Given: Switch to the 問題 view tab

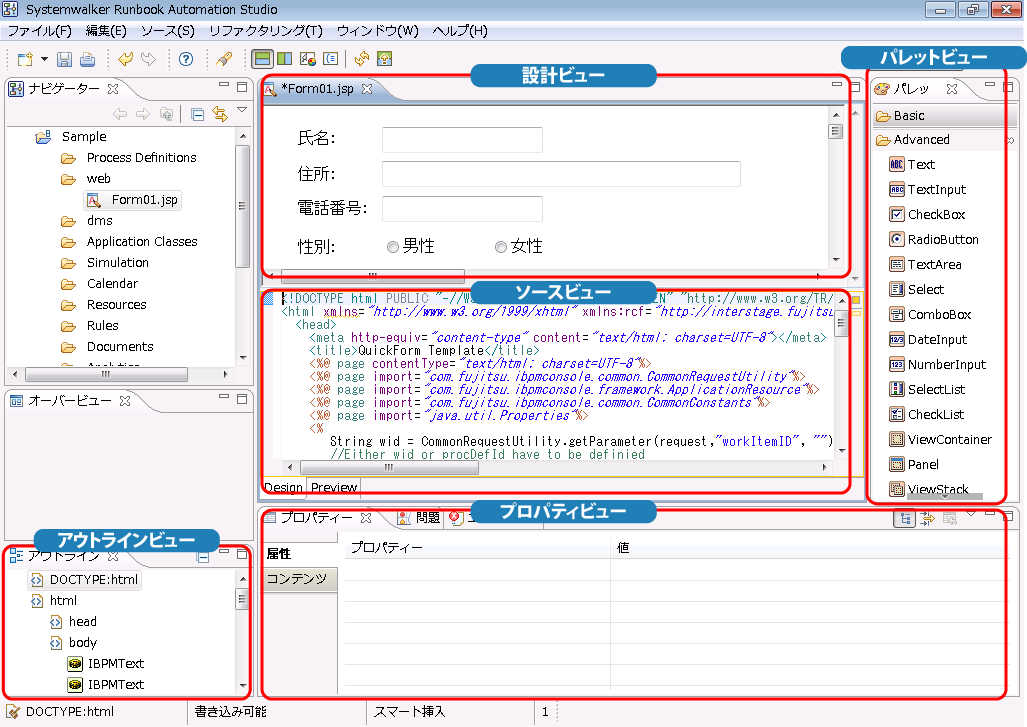Looking at the screenshot, I should [420, 518].
